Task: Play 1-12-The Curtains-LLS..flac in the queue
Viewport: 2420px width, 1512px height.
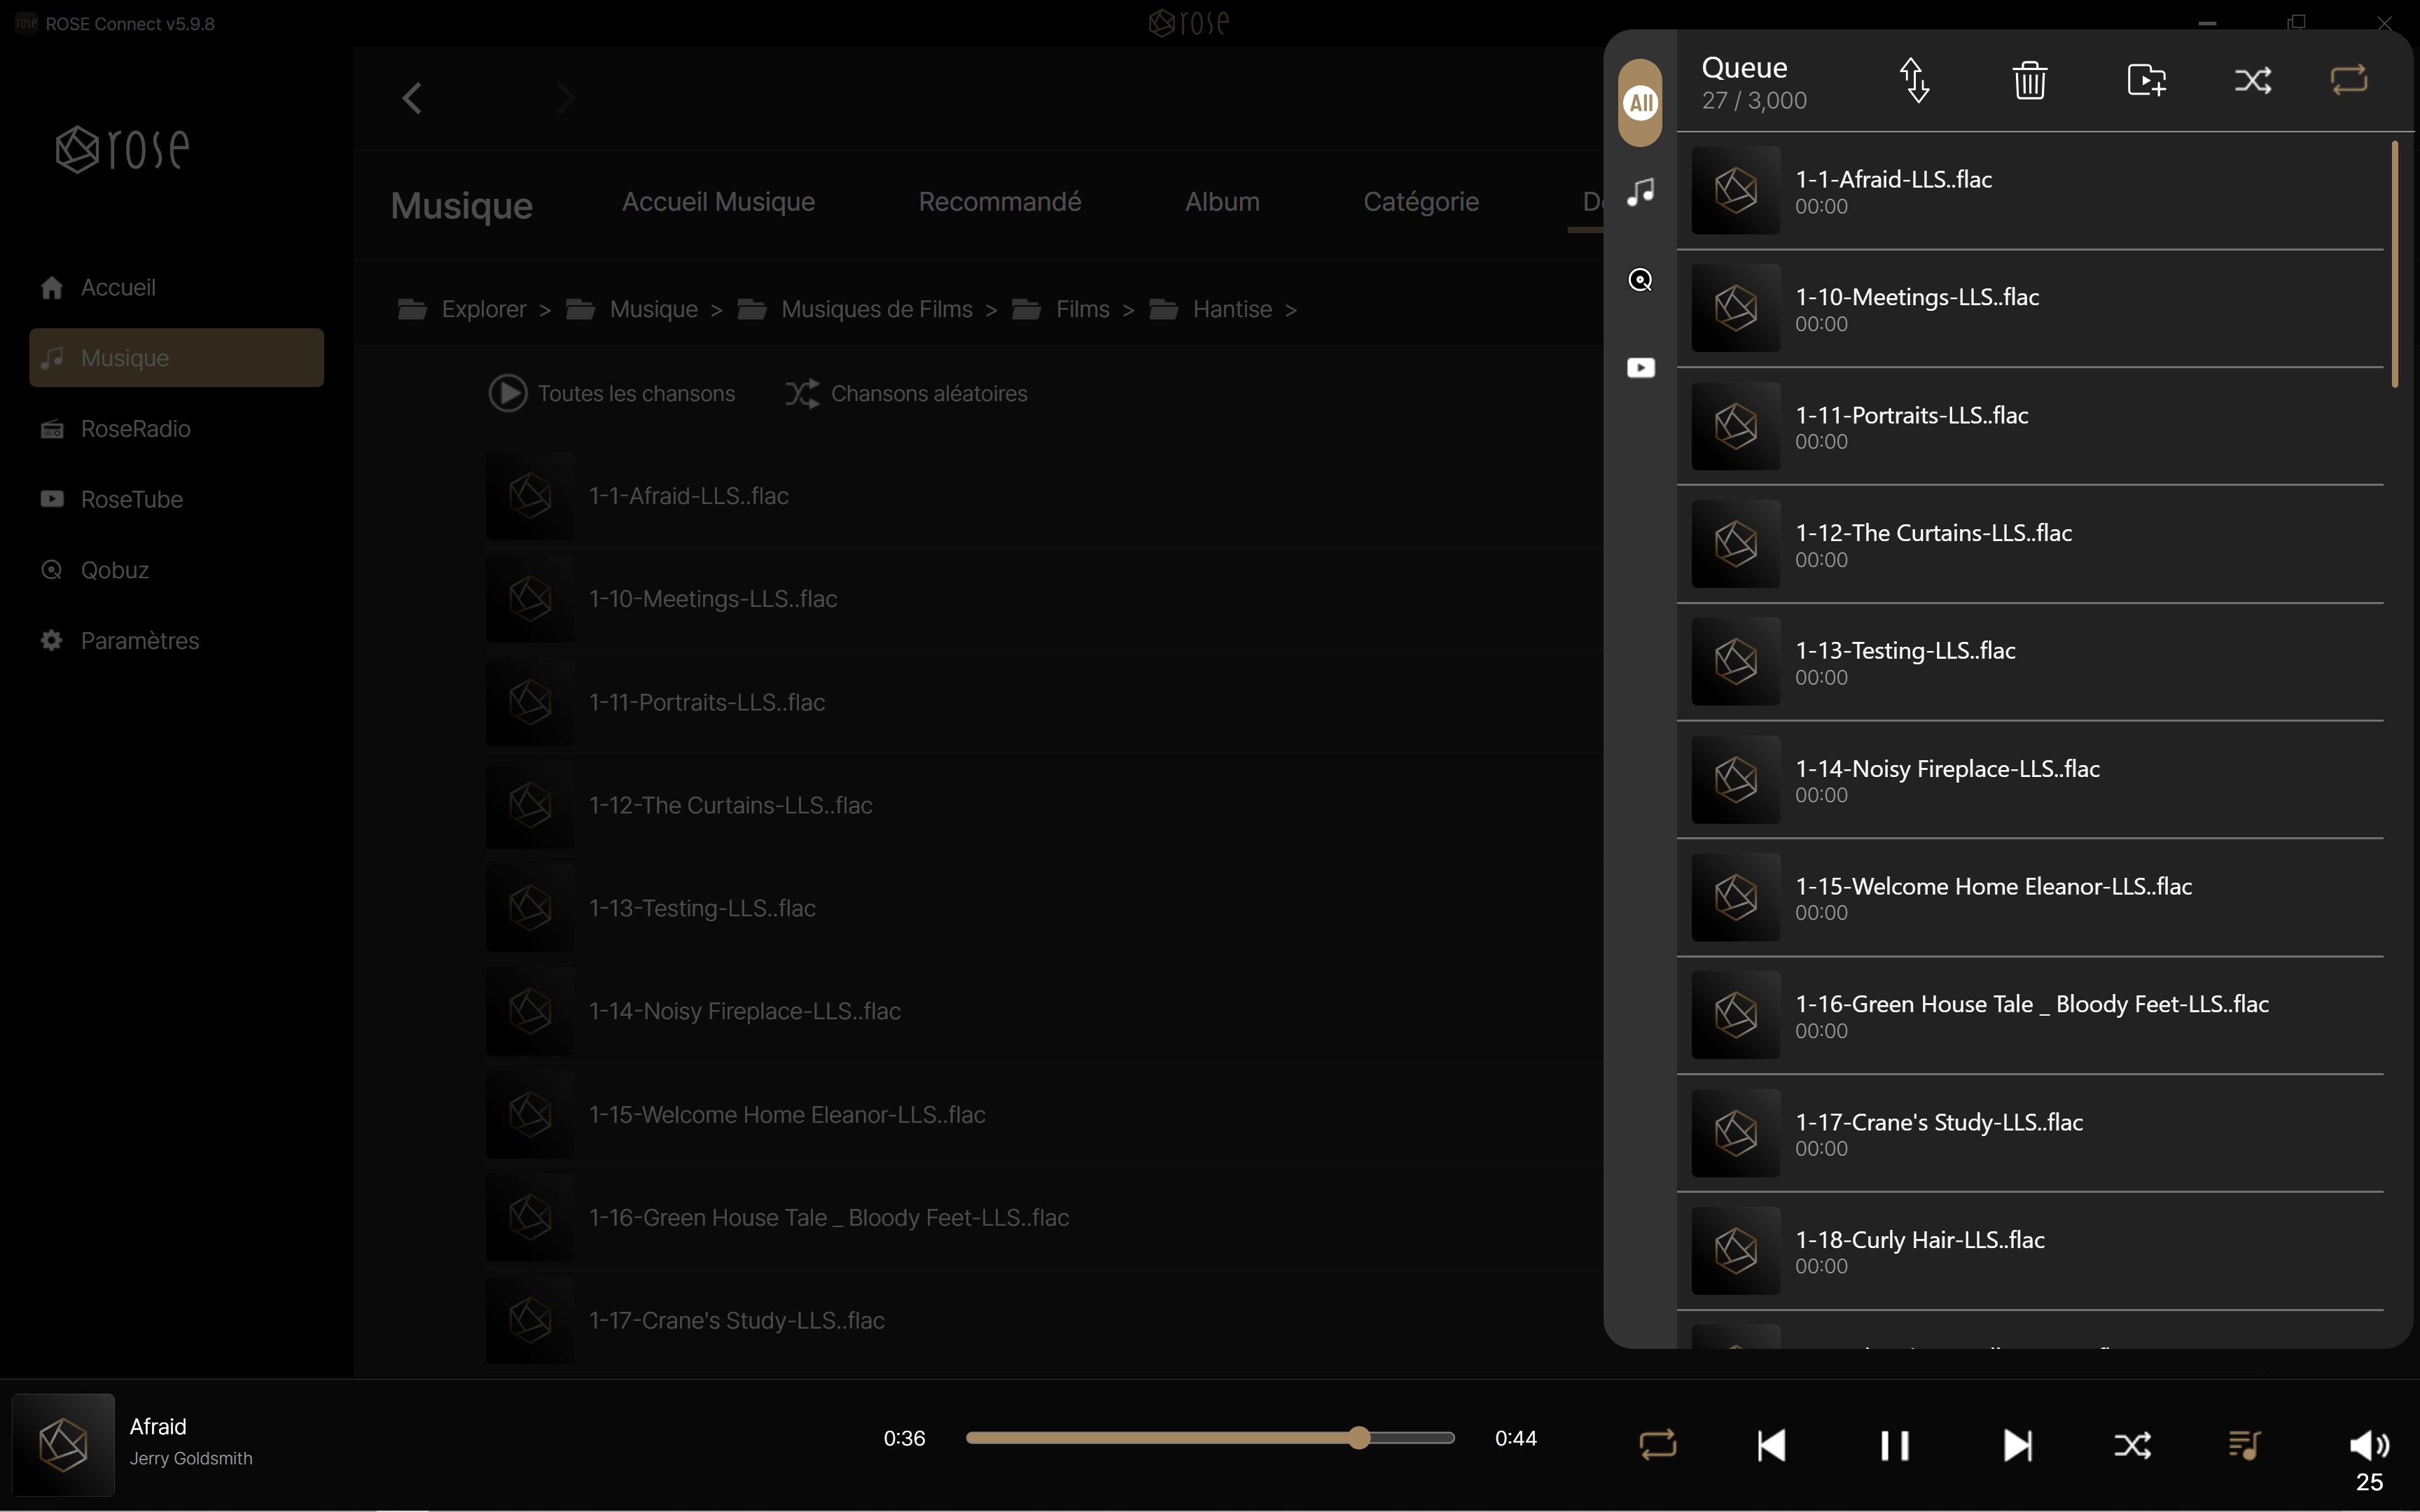Action: 2031,544
